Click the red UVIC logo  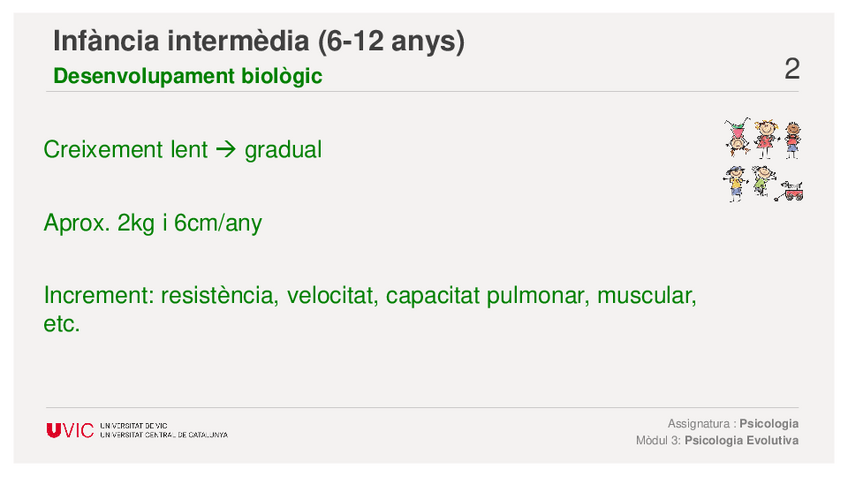(x=70, y=431)
